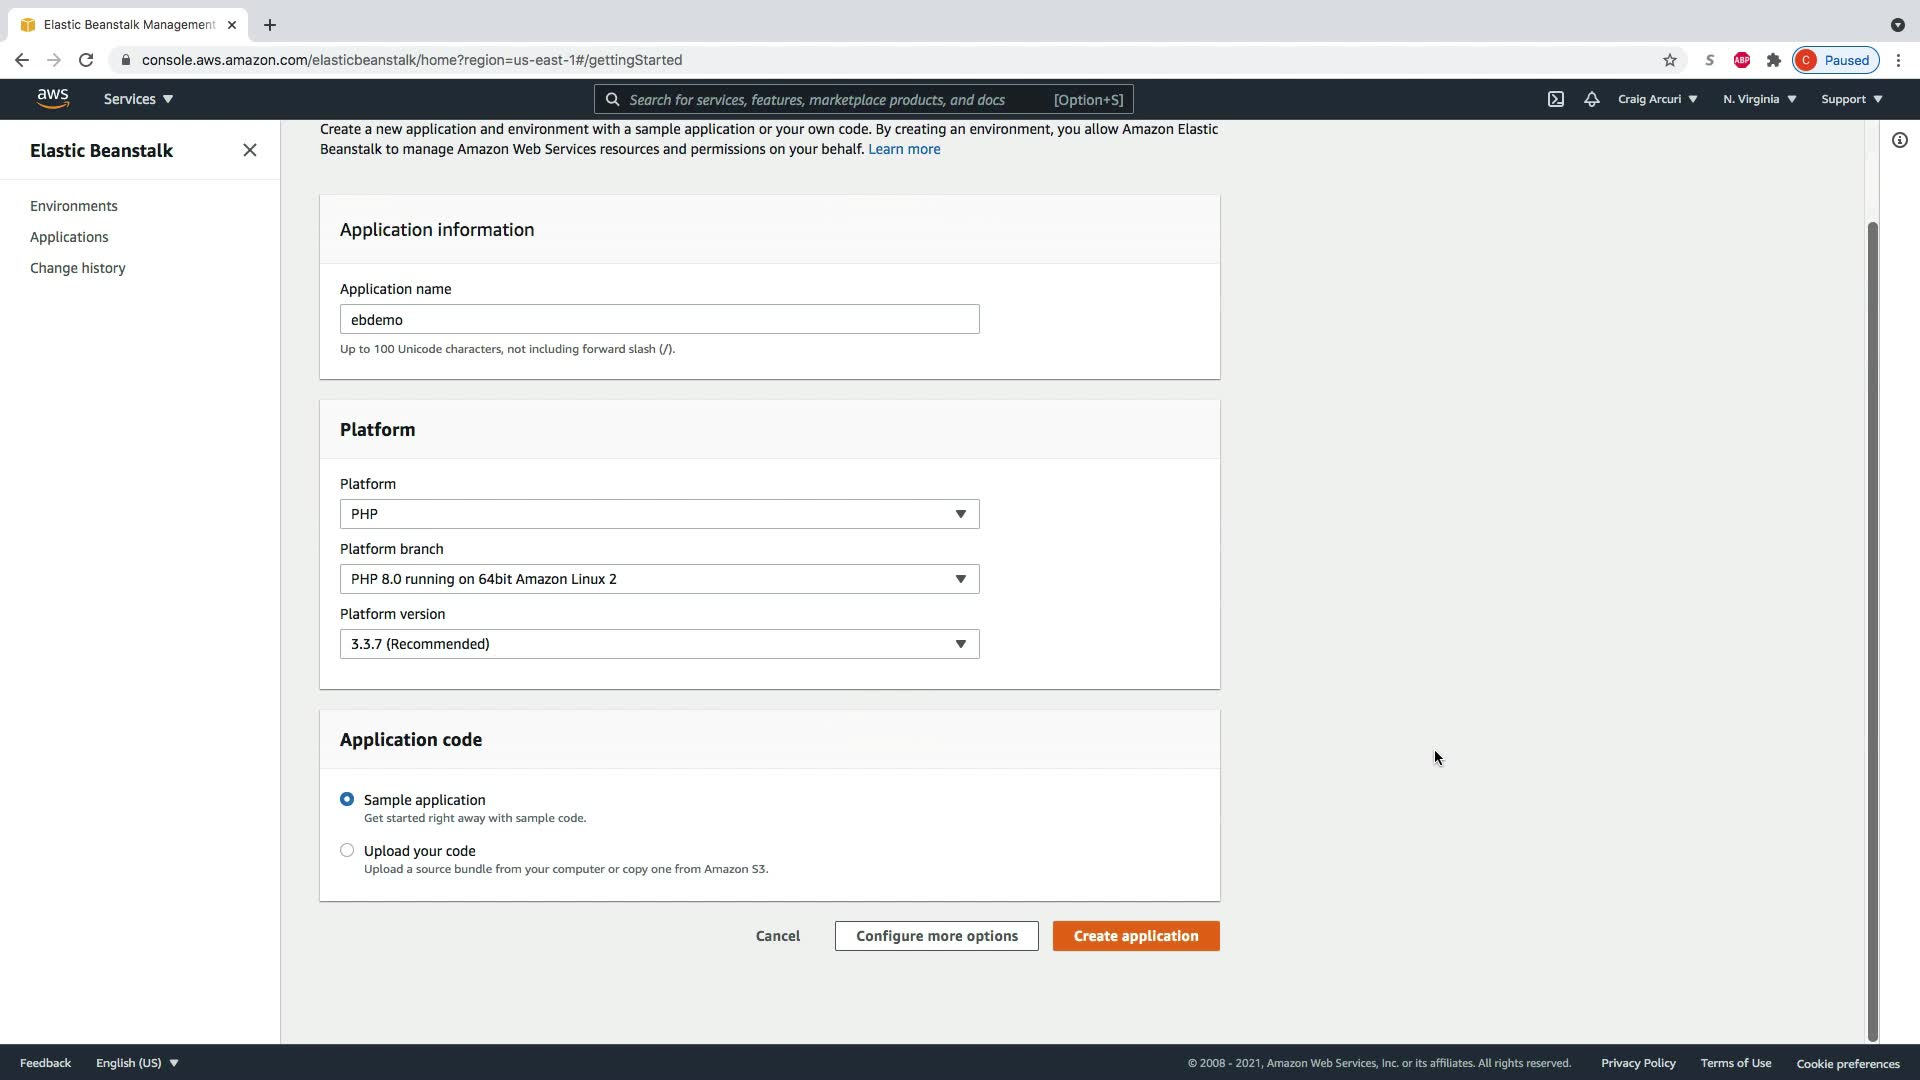Image resolution: width=1920 pixels, height=1080 pixels.
Task: Click the AWS logo home icon
Action: [x=53, y=98]
